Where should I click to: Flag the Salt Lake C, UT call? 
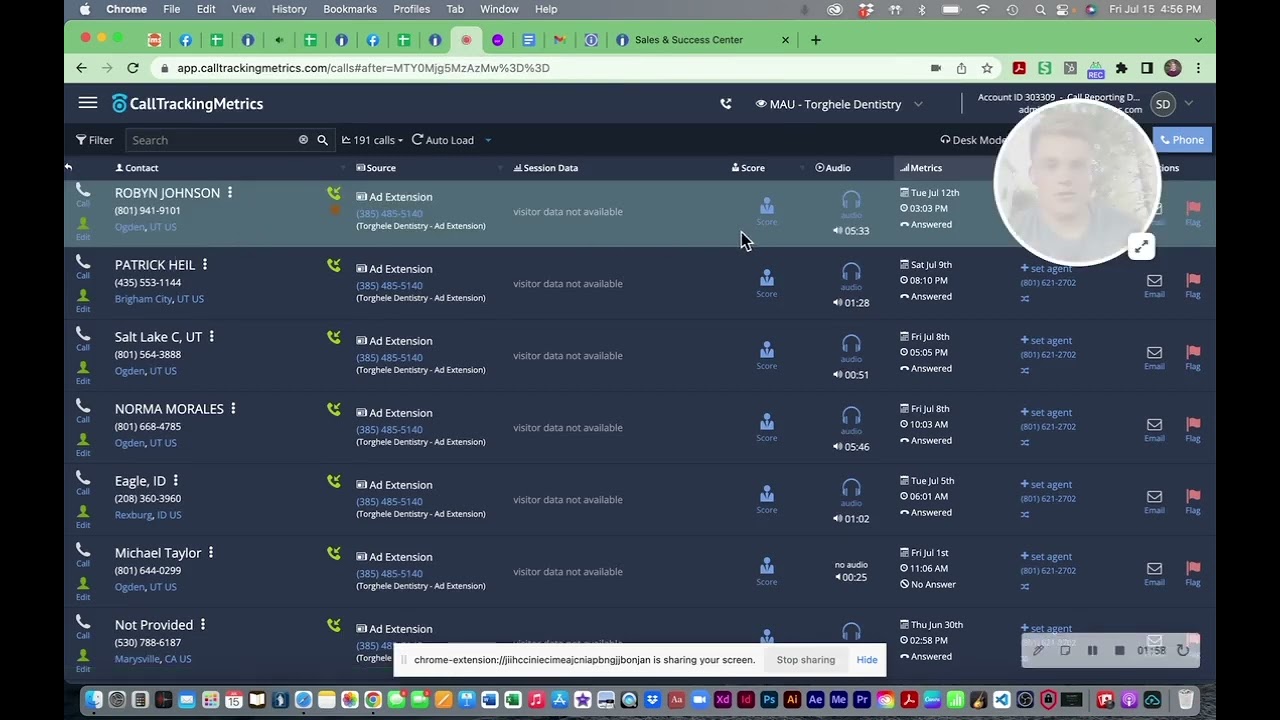[1193, 357]
